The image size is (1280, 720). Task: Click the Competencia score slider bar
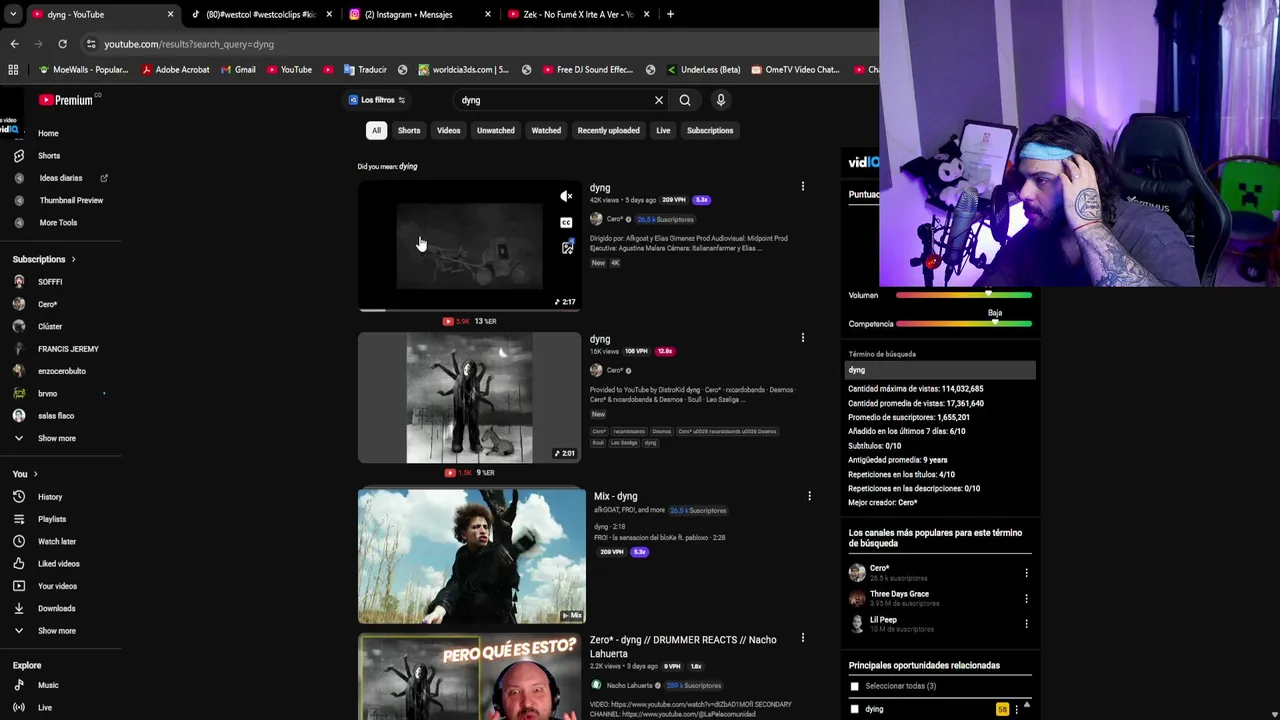(964, 324)
